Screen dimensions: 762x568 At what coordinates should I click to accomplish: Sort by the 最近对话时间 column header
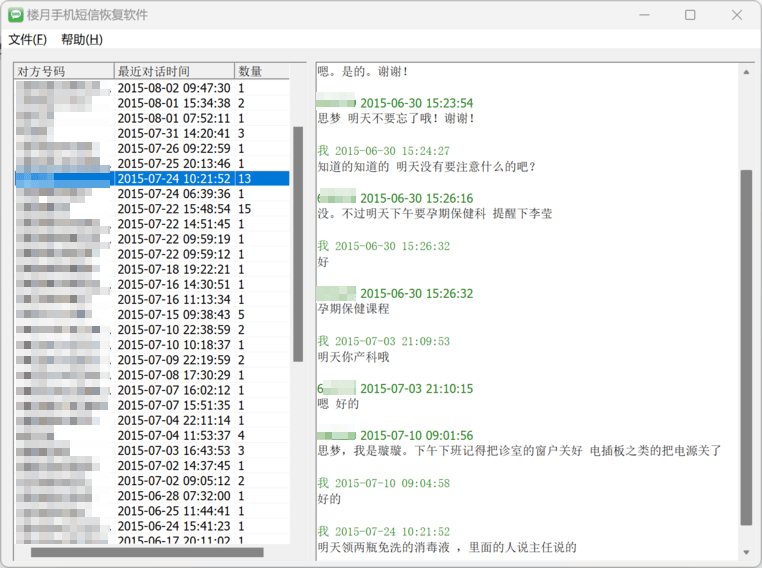(x=173, y=71)
